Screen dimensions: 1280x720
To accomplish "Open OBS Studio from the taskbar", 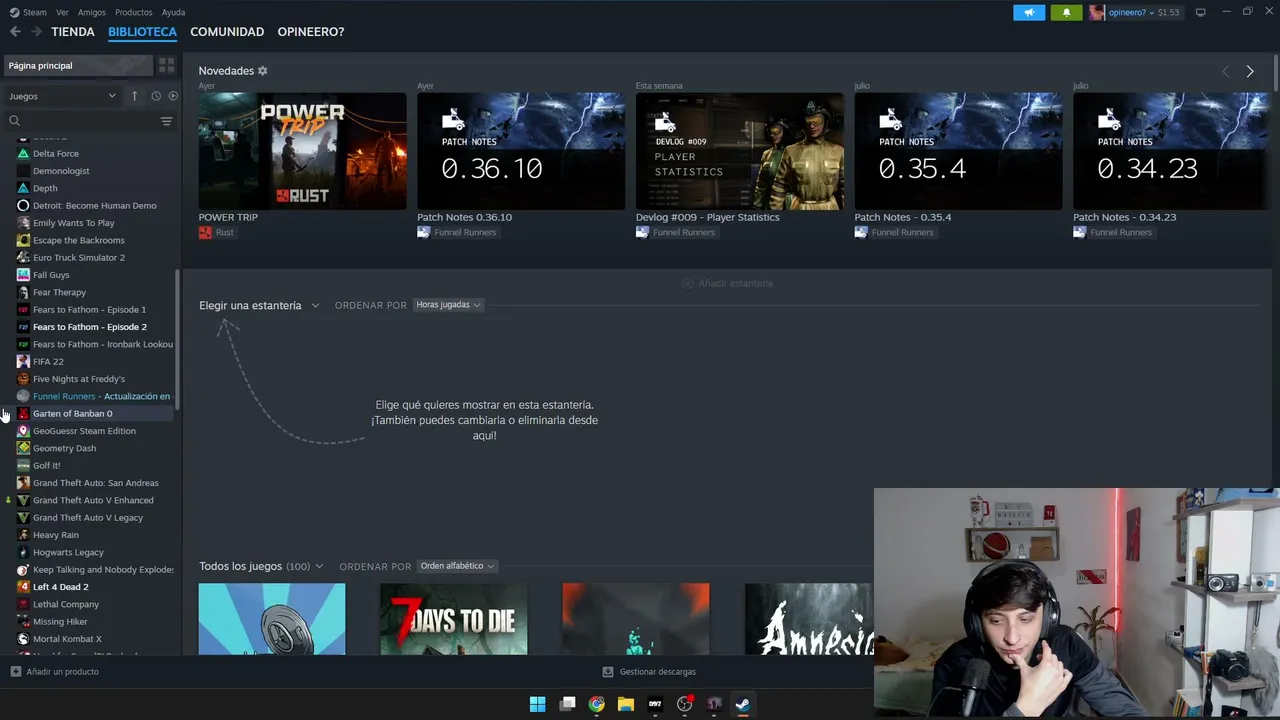I will (685, 704).
